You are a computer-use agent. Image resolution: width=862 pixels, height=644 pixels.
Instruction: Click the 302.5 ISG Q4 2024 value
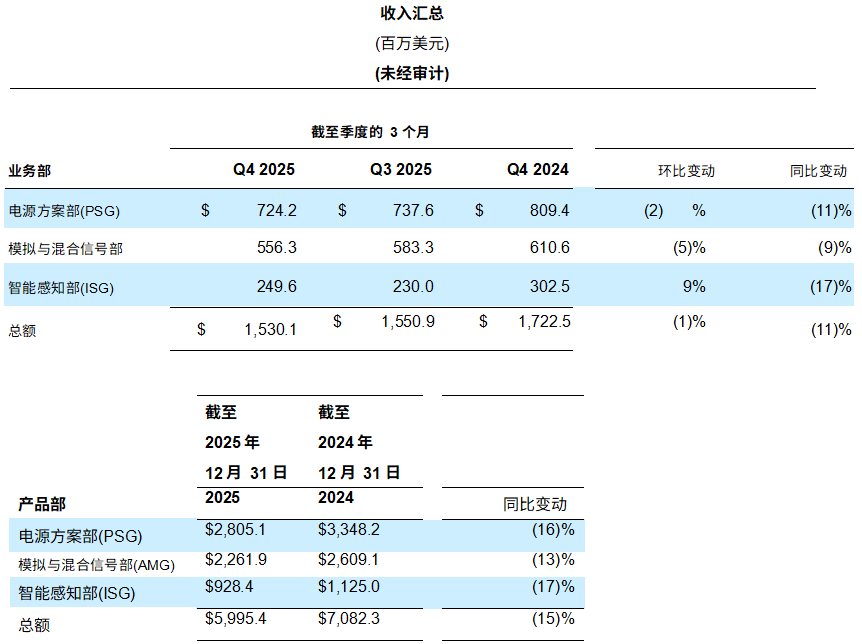tap(550, 287)
